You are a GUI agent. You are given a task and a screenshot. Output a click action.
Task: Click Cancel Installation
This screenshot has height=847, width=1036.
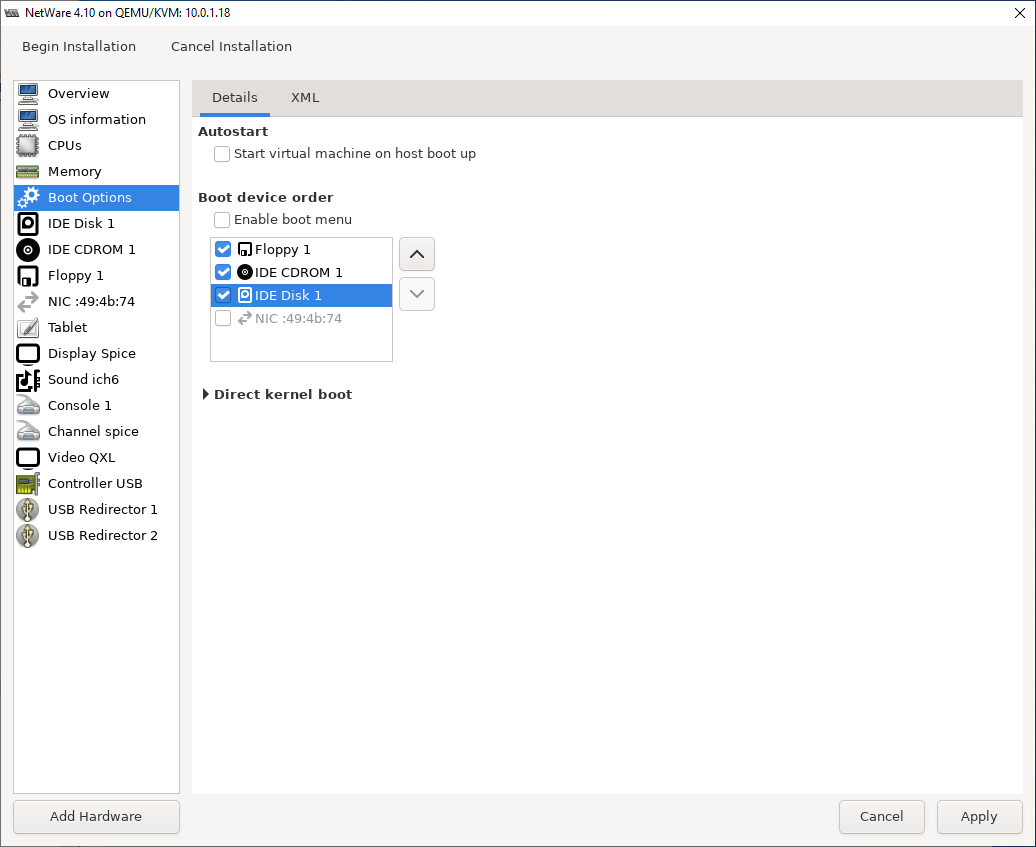pyautogui.click(x=231, y=46)
